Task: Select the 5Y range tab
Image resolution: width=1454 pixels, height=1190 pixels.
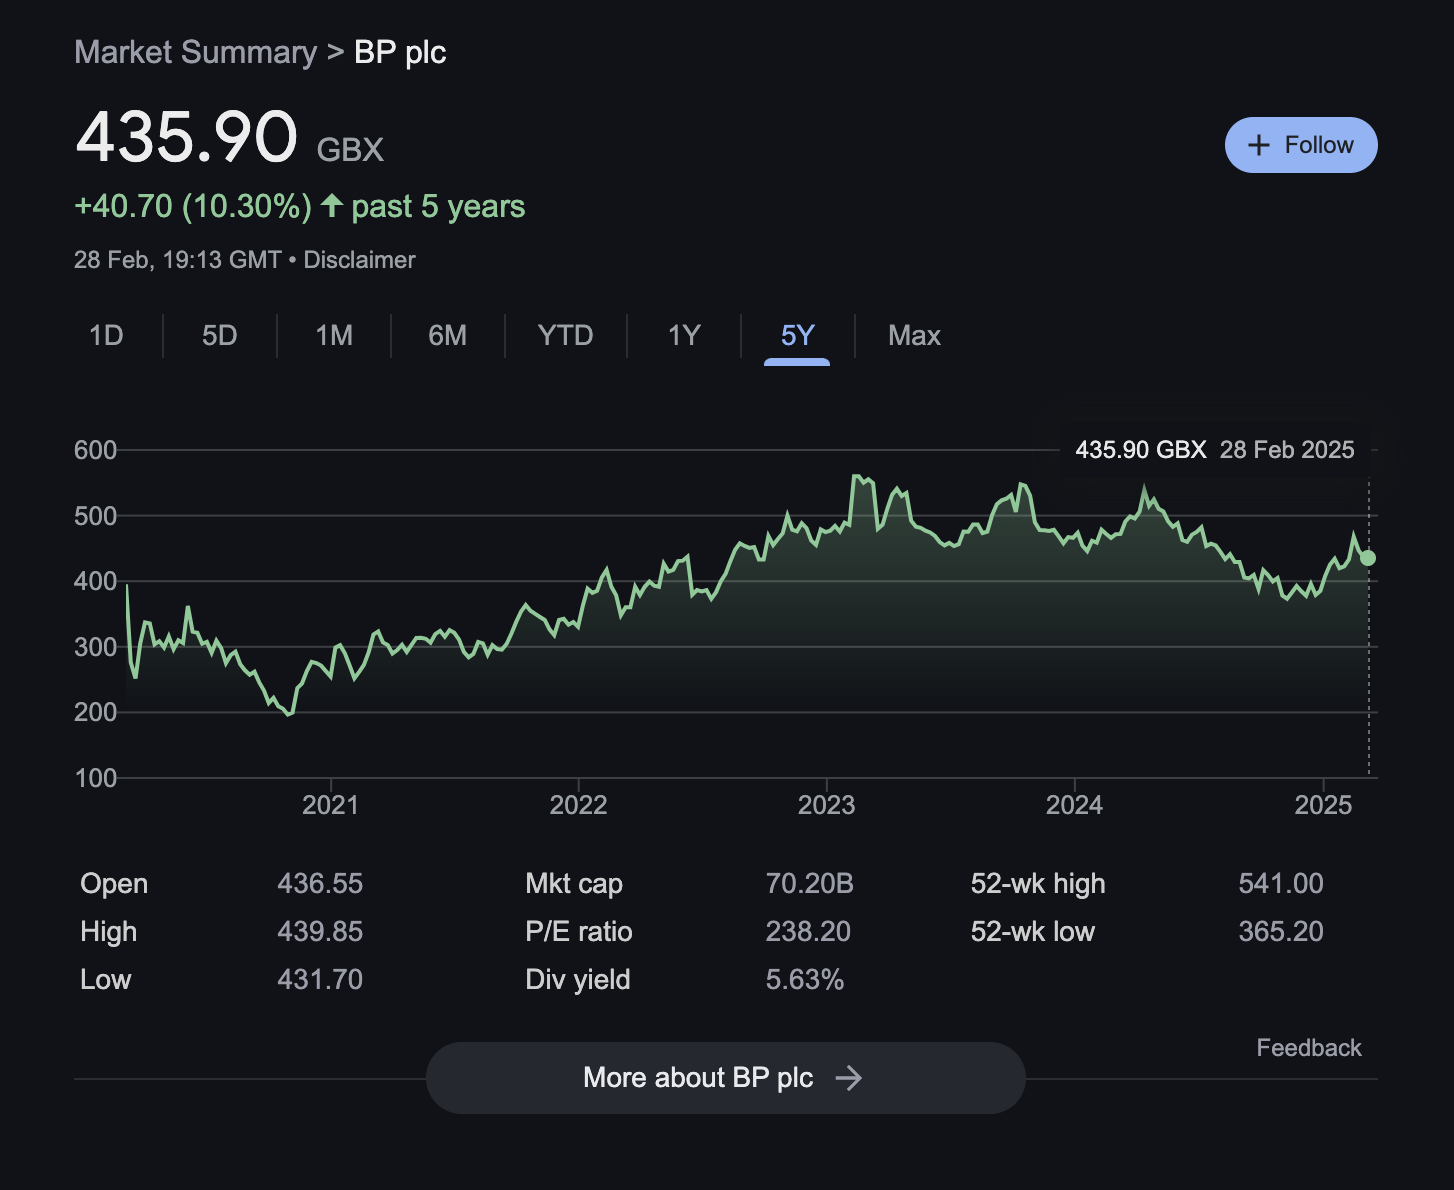Action: pyautogui.click(x=797, y=336)
